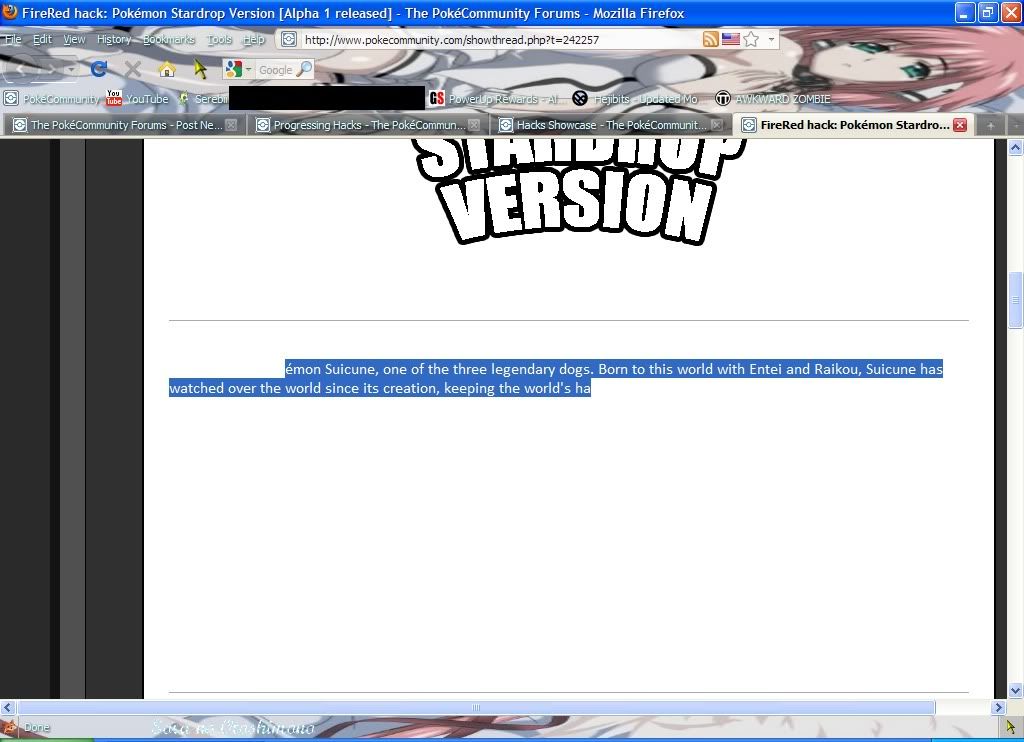The height and width of the screenshot is (742, 1024).
Task: Click the horizontal scrollbar left arrow
Action: coord(8,707)
